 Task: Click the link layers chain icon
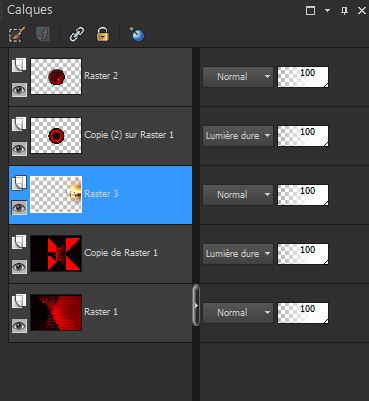click(x=77, y=34)
